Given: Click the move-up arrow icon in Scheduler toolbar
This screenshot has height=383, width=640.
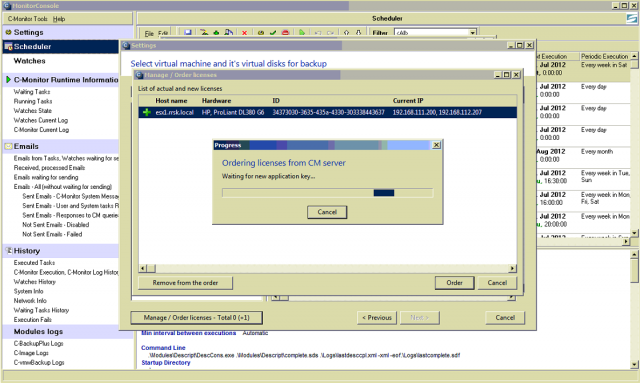Looking at the screenshot, I should click(x=347, y=33).
